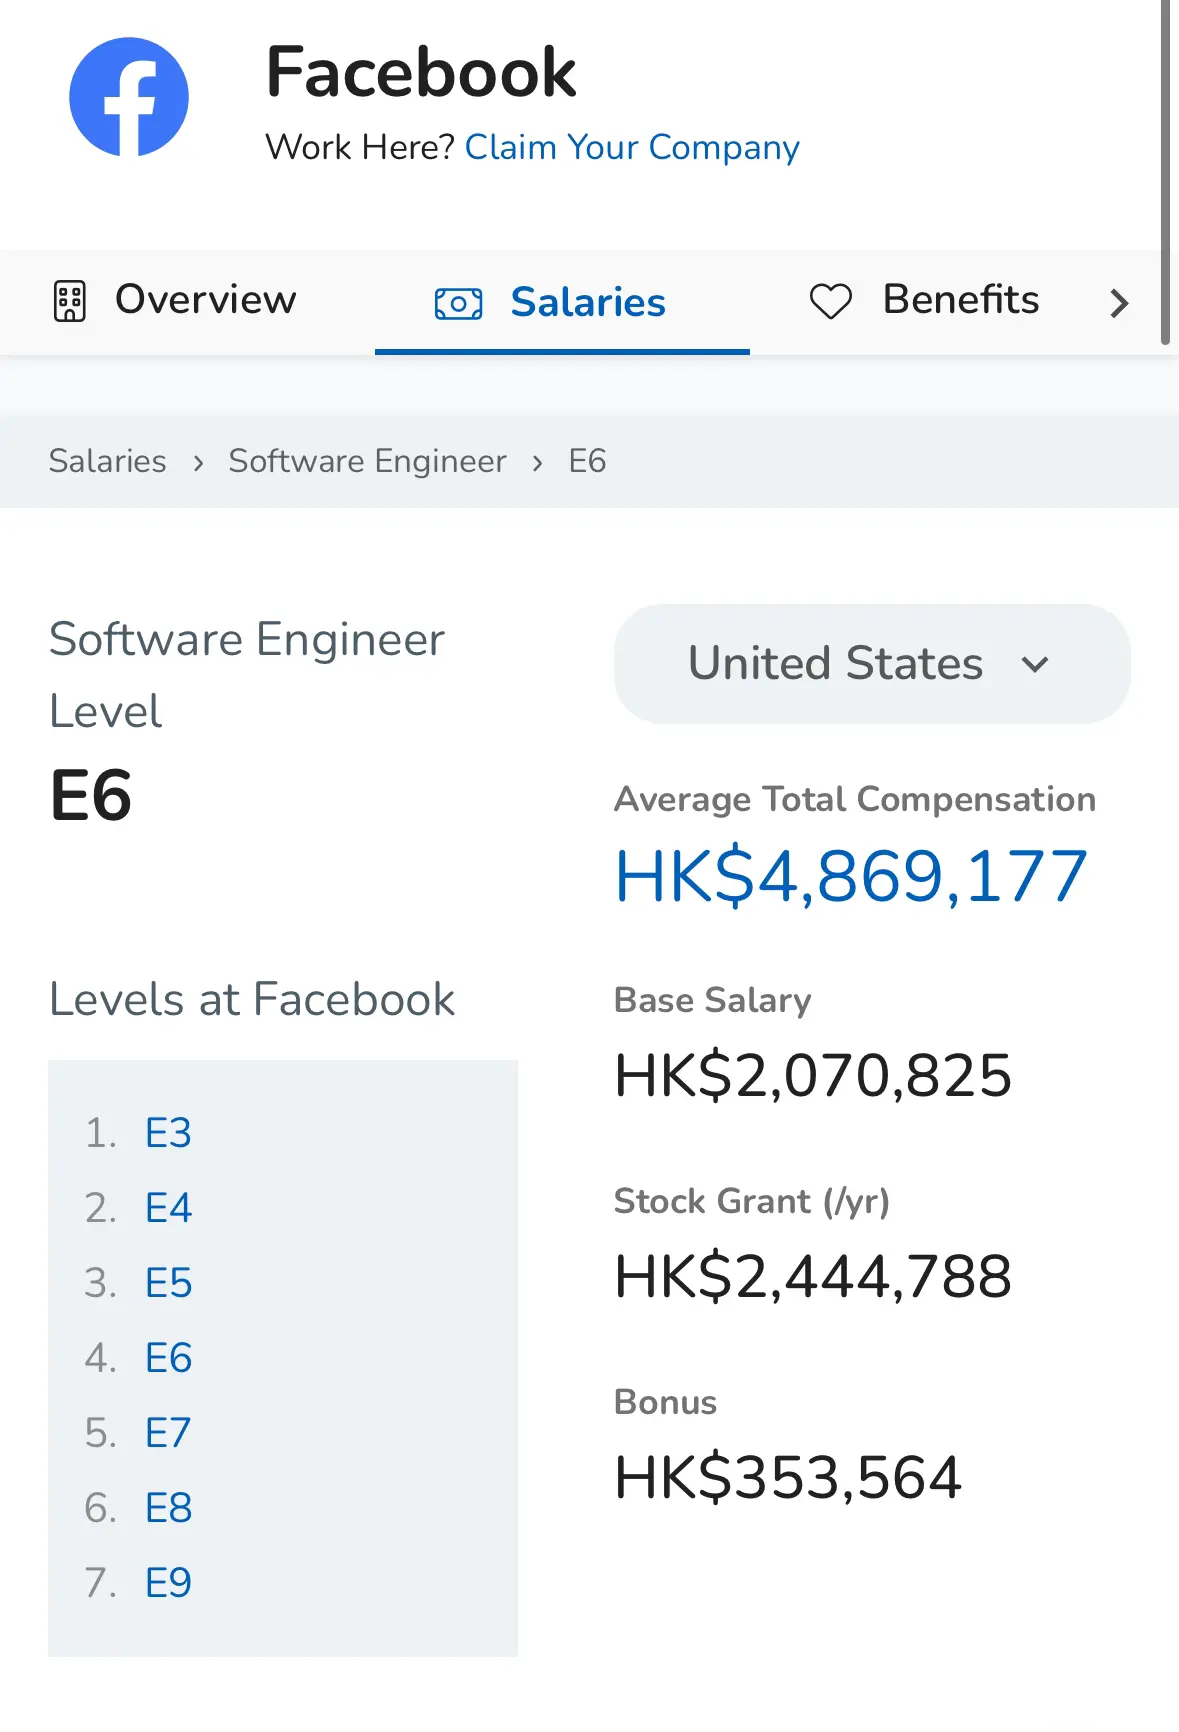Open the Benefits tab
The image size is (1179, 1732).
pyautogui.click(x=924, y=300)
